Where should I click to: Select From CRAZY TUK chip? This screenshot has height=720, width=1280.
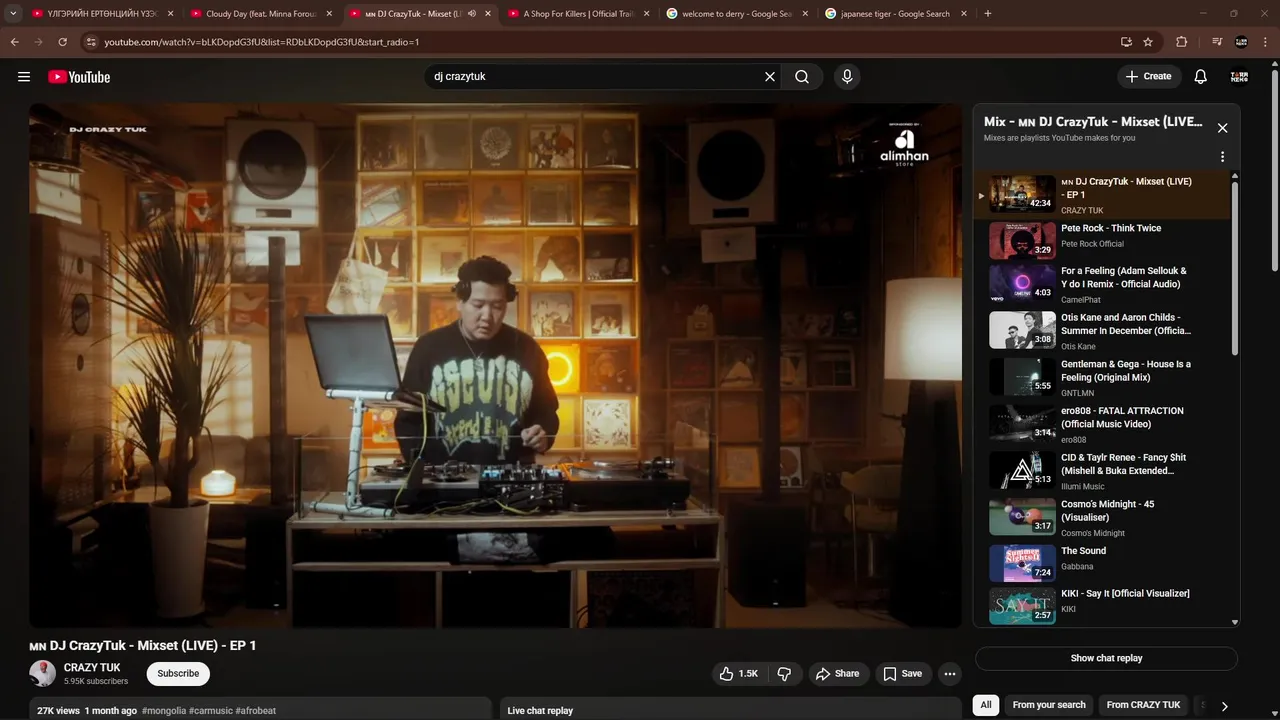[1143, 705]
